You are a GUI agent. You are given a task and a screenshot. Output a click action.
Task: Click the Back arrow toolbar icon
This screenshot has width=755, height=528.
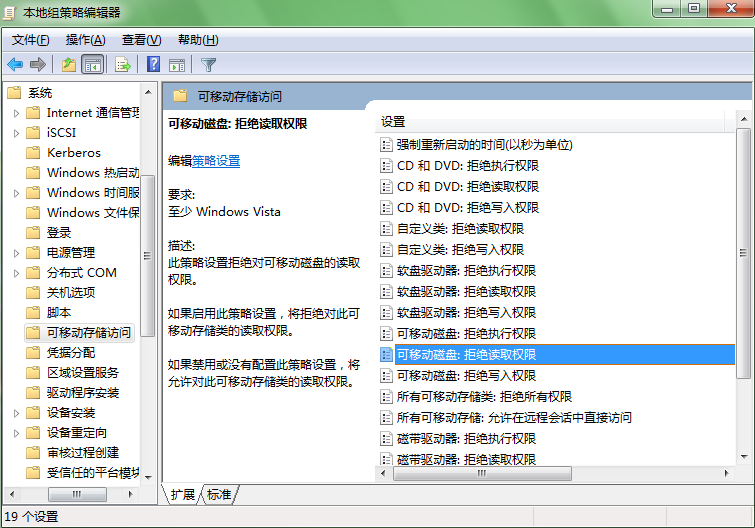point(15,64)
